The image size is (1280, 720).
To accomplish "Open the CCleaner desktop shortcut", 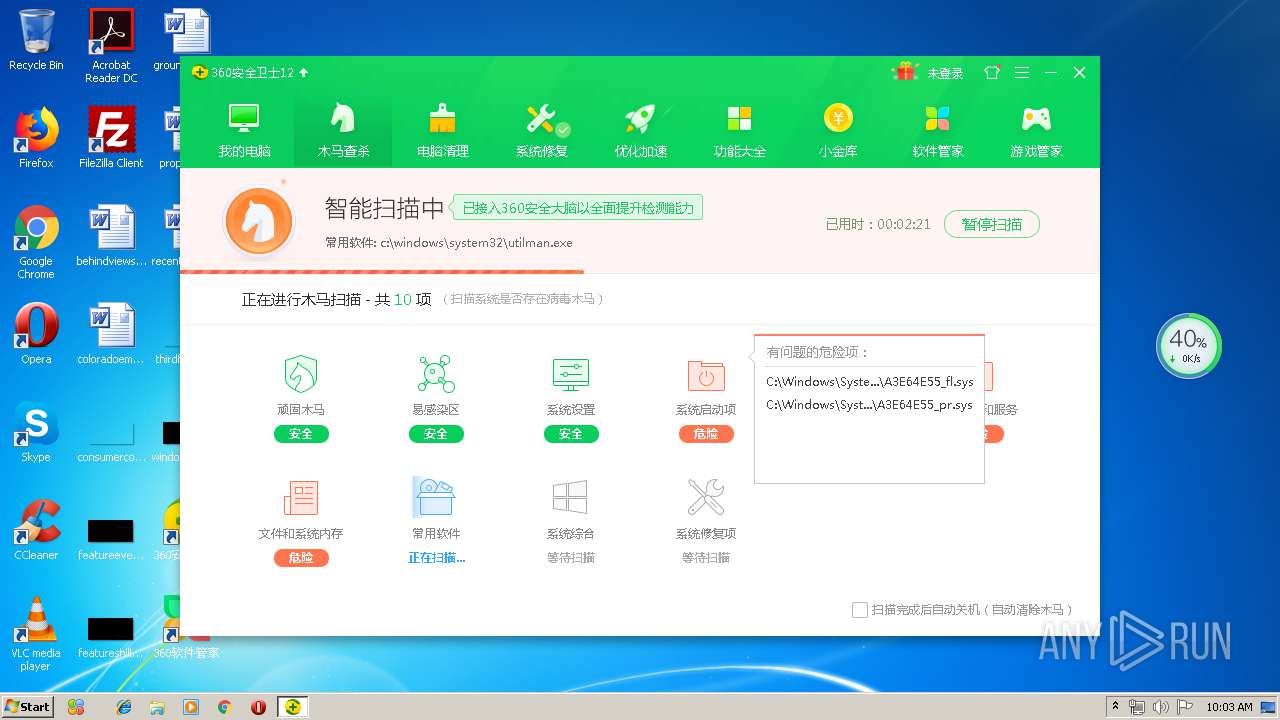I will 36,530.
